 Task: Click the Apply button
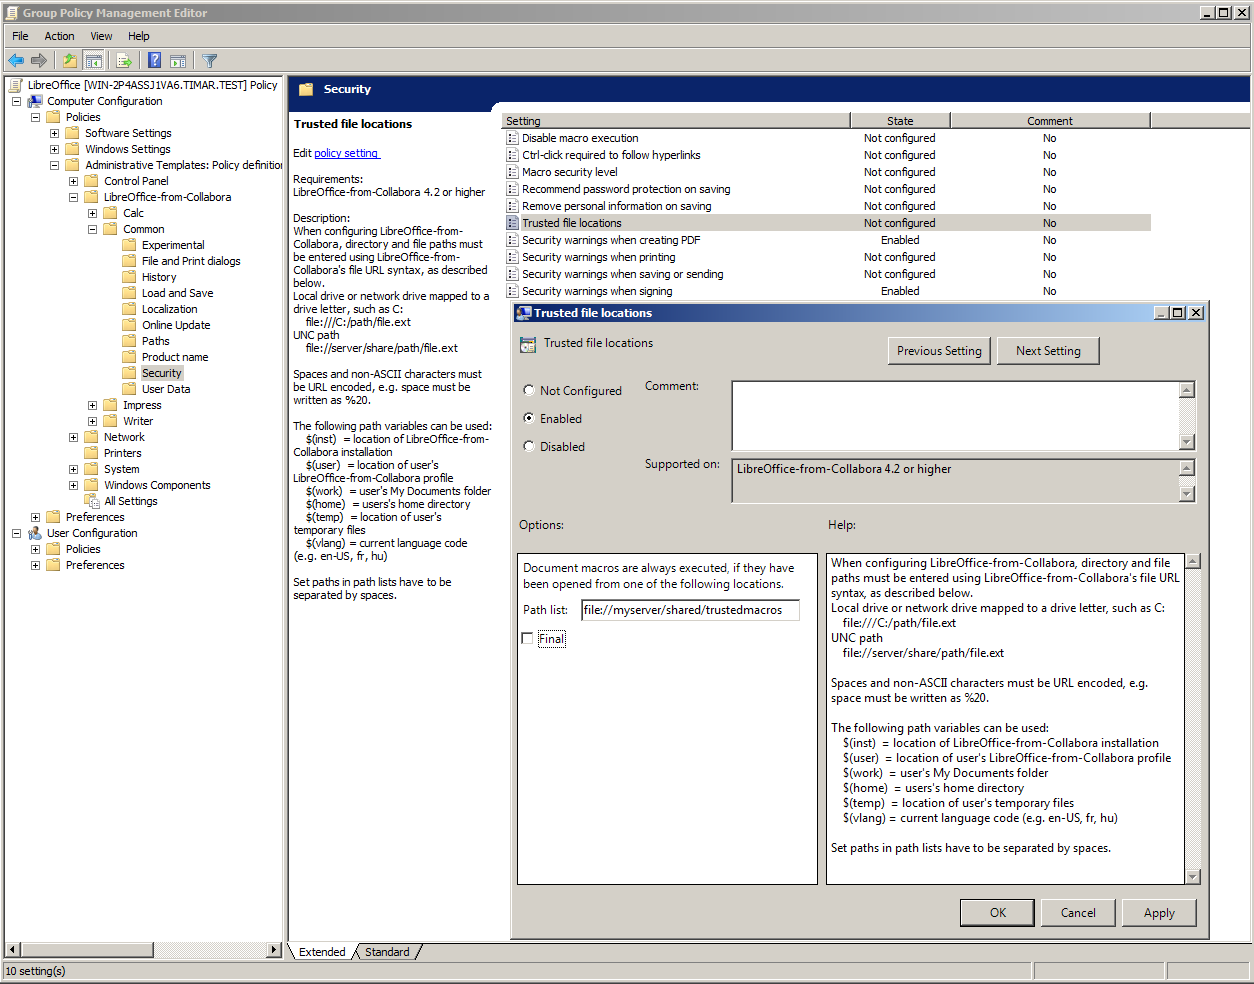pyautogui.click(x=1159, y=913)
